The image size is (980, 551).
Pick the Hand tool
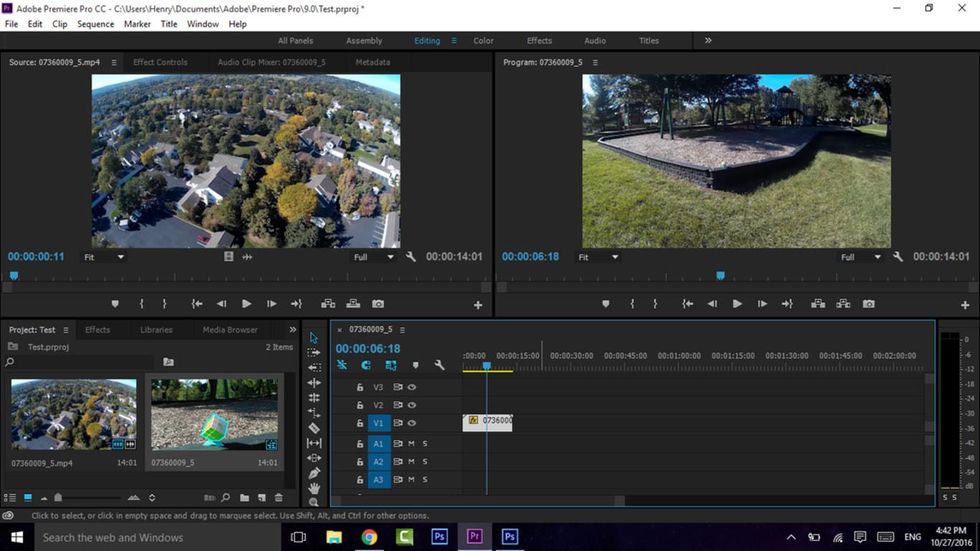point(314,488)
